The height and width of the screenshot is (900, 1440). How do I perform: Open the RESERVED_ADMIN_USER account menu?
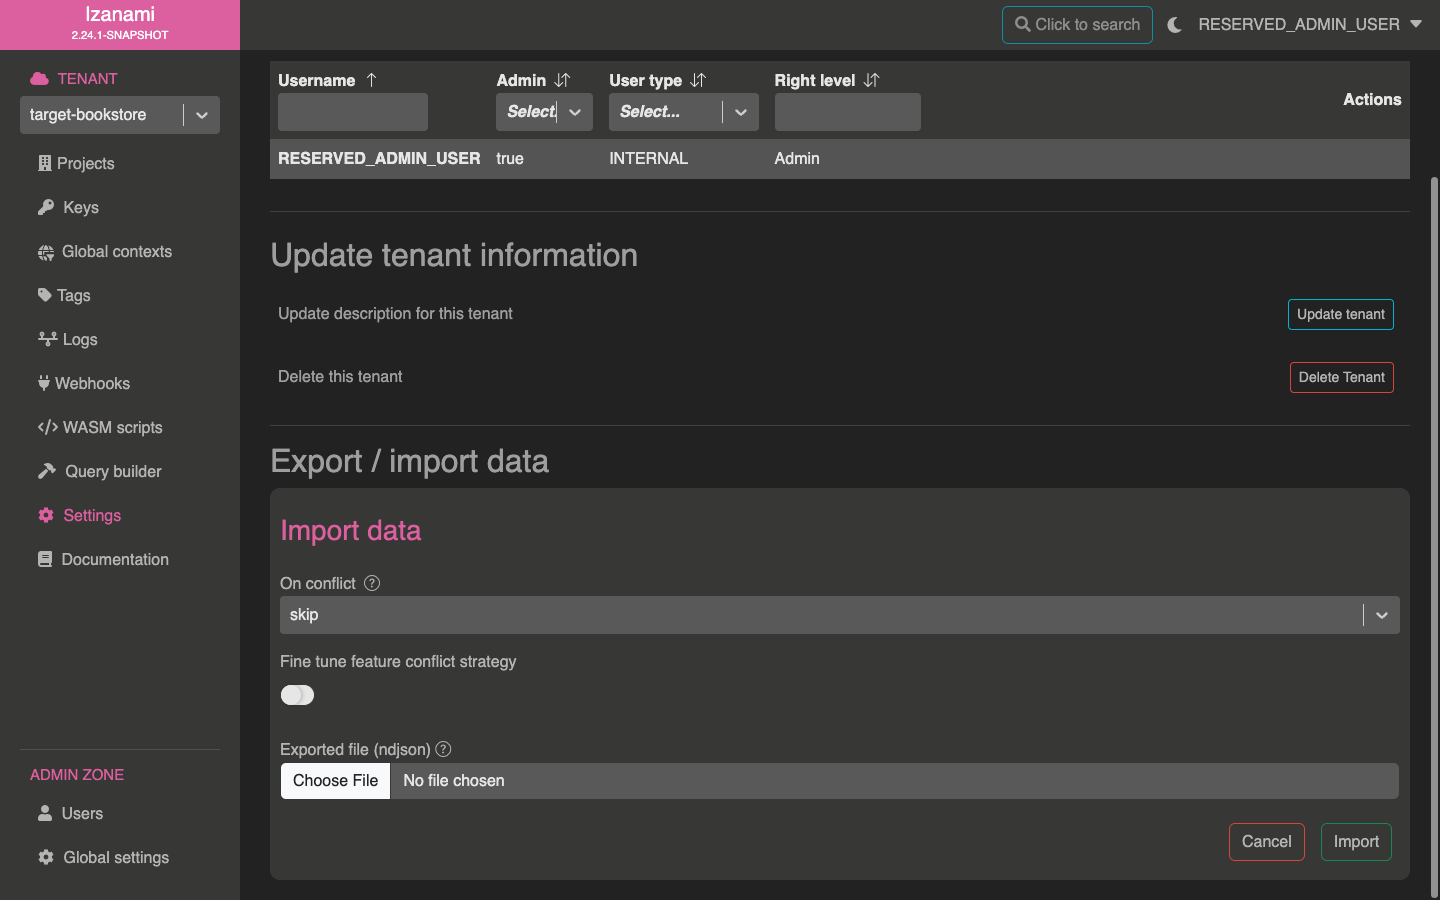(x=1310, y=25)
